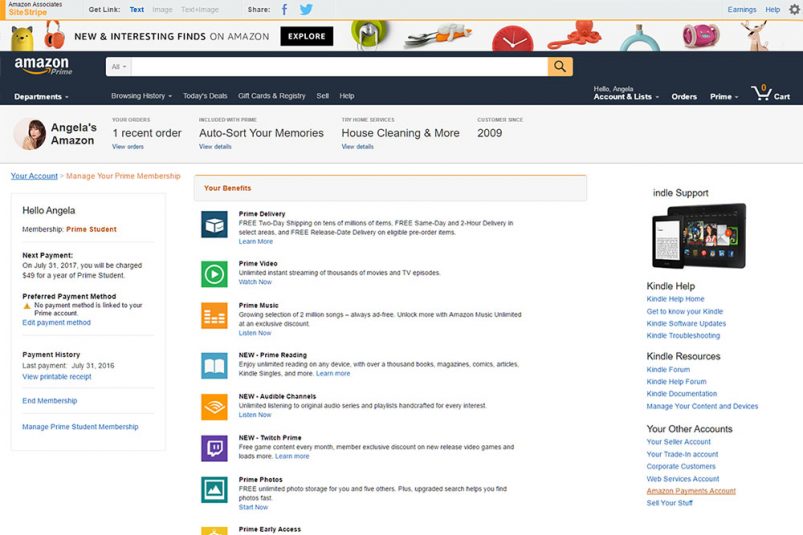Click the Audible Channels icon

214,407
